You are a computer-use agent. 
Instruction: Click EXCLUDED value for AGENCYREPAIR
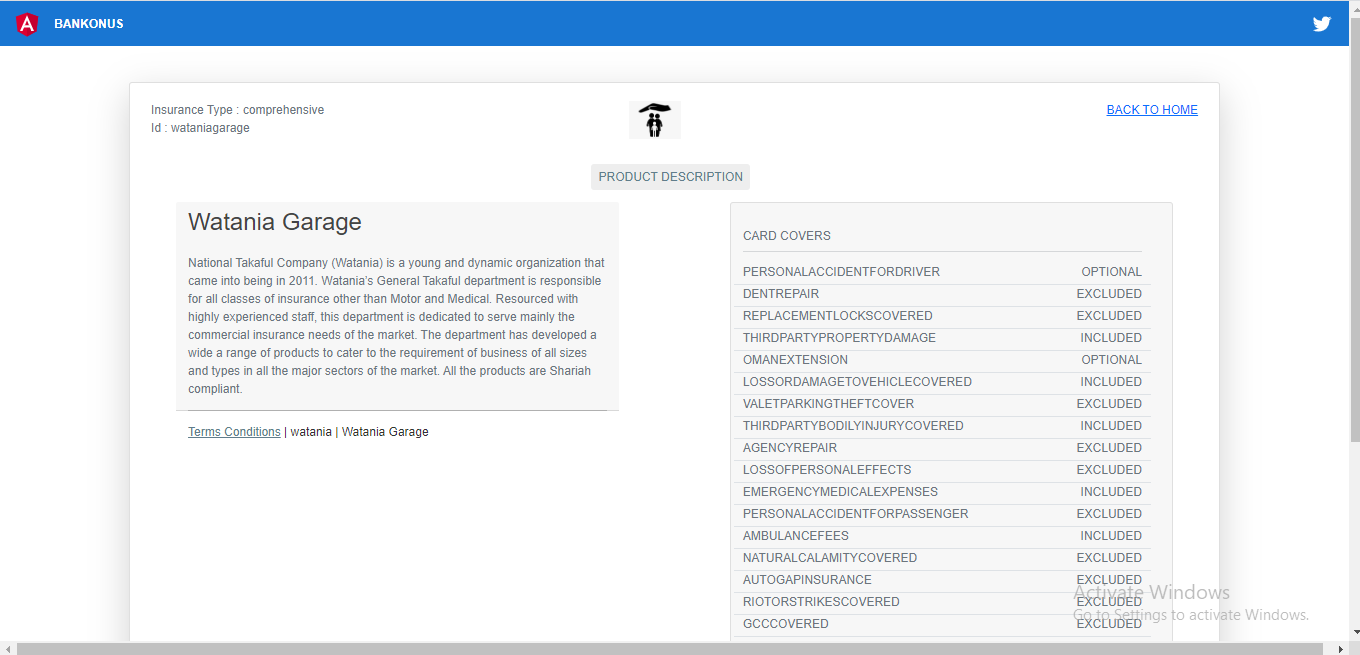pyautogui.click(x=1109, y=448)
